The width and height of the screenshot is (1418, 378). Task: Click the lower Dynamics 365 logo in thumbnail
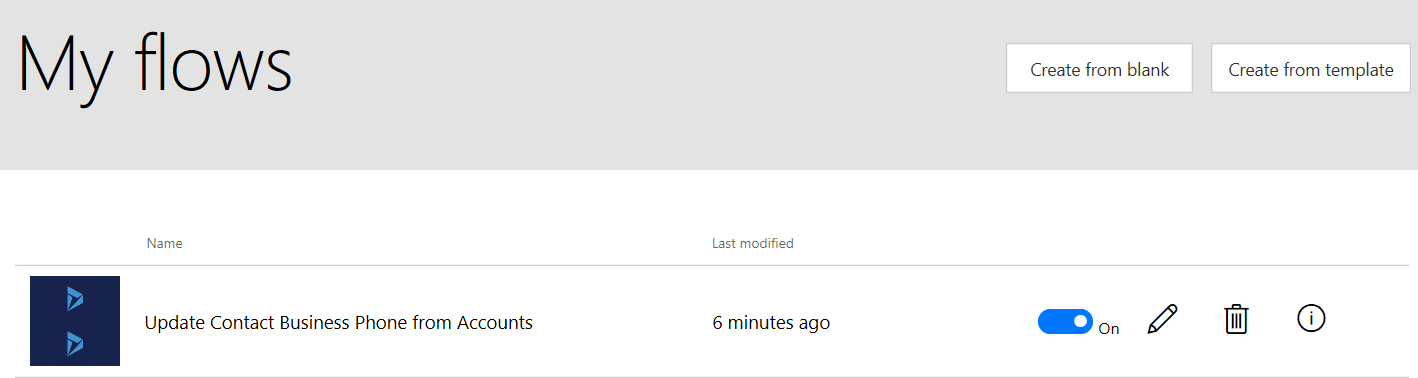[75, 344]
